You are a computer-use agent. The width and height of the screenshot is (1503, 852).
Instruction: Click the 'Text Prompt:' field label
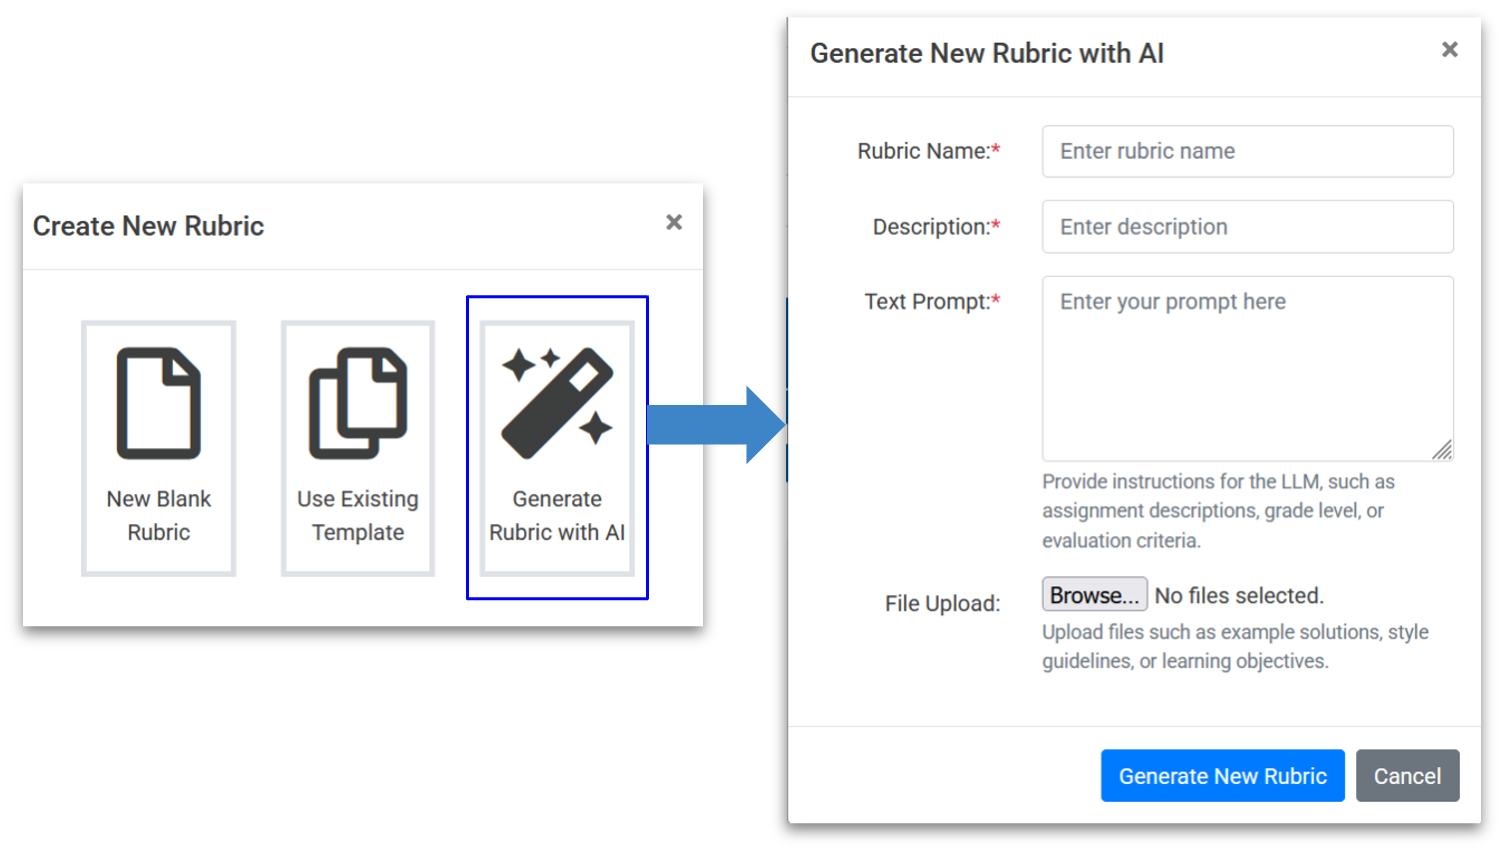[x=927, y=302]
